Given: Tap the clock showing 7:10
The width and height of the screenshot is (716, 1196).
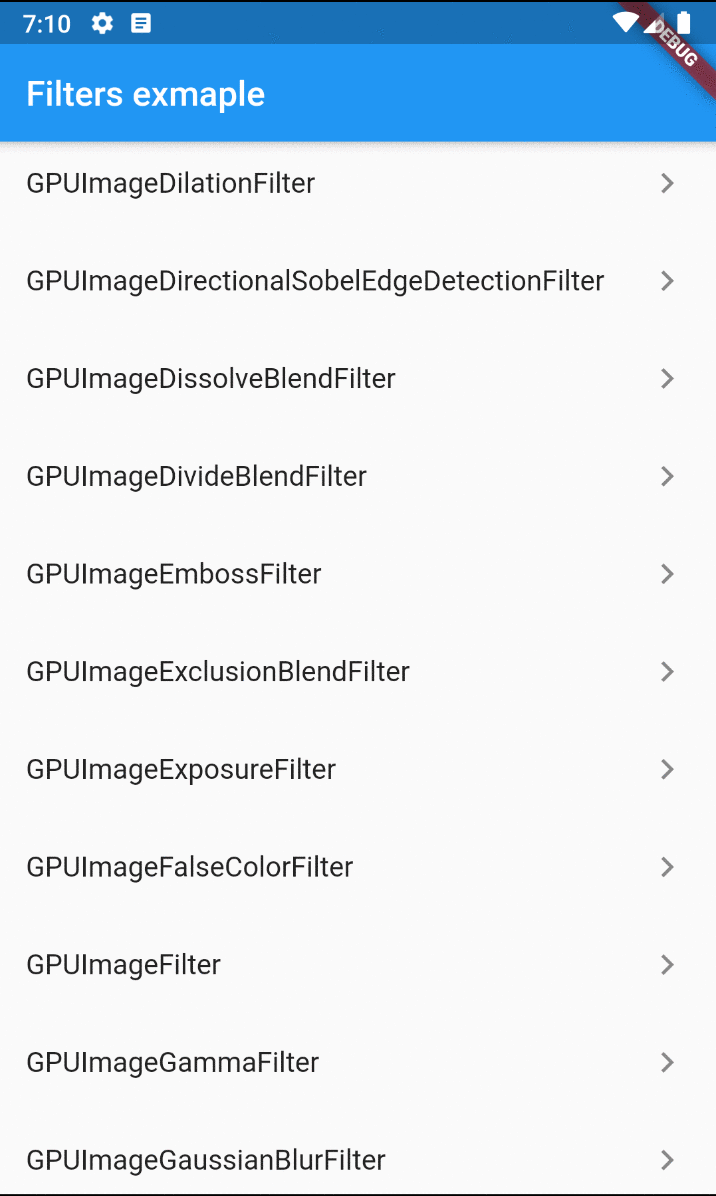Looking at the screenshot, I should [45, 24].
